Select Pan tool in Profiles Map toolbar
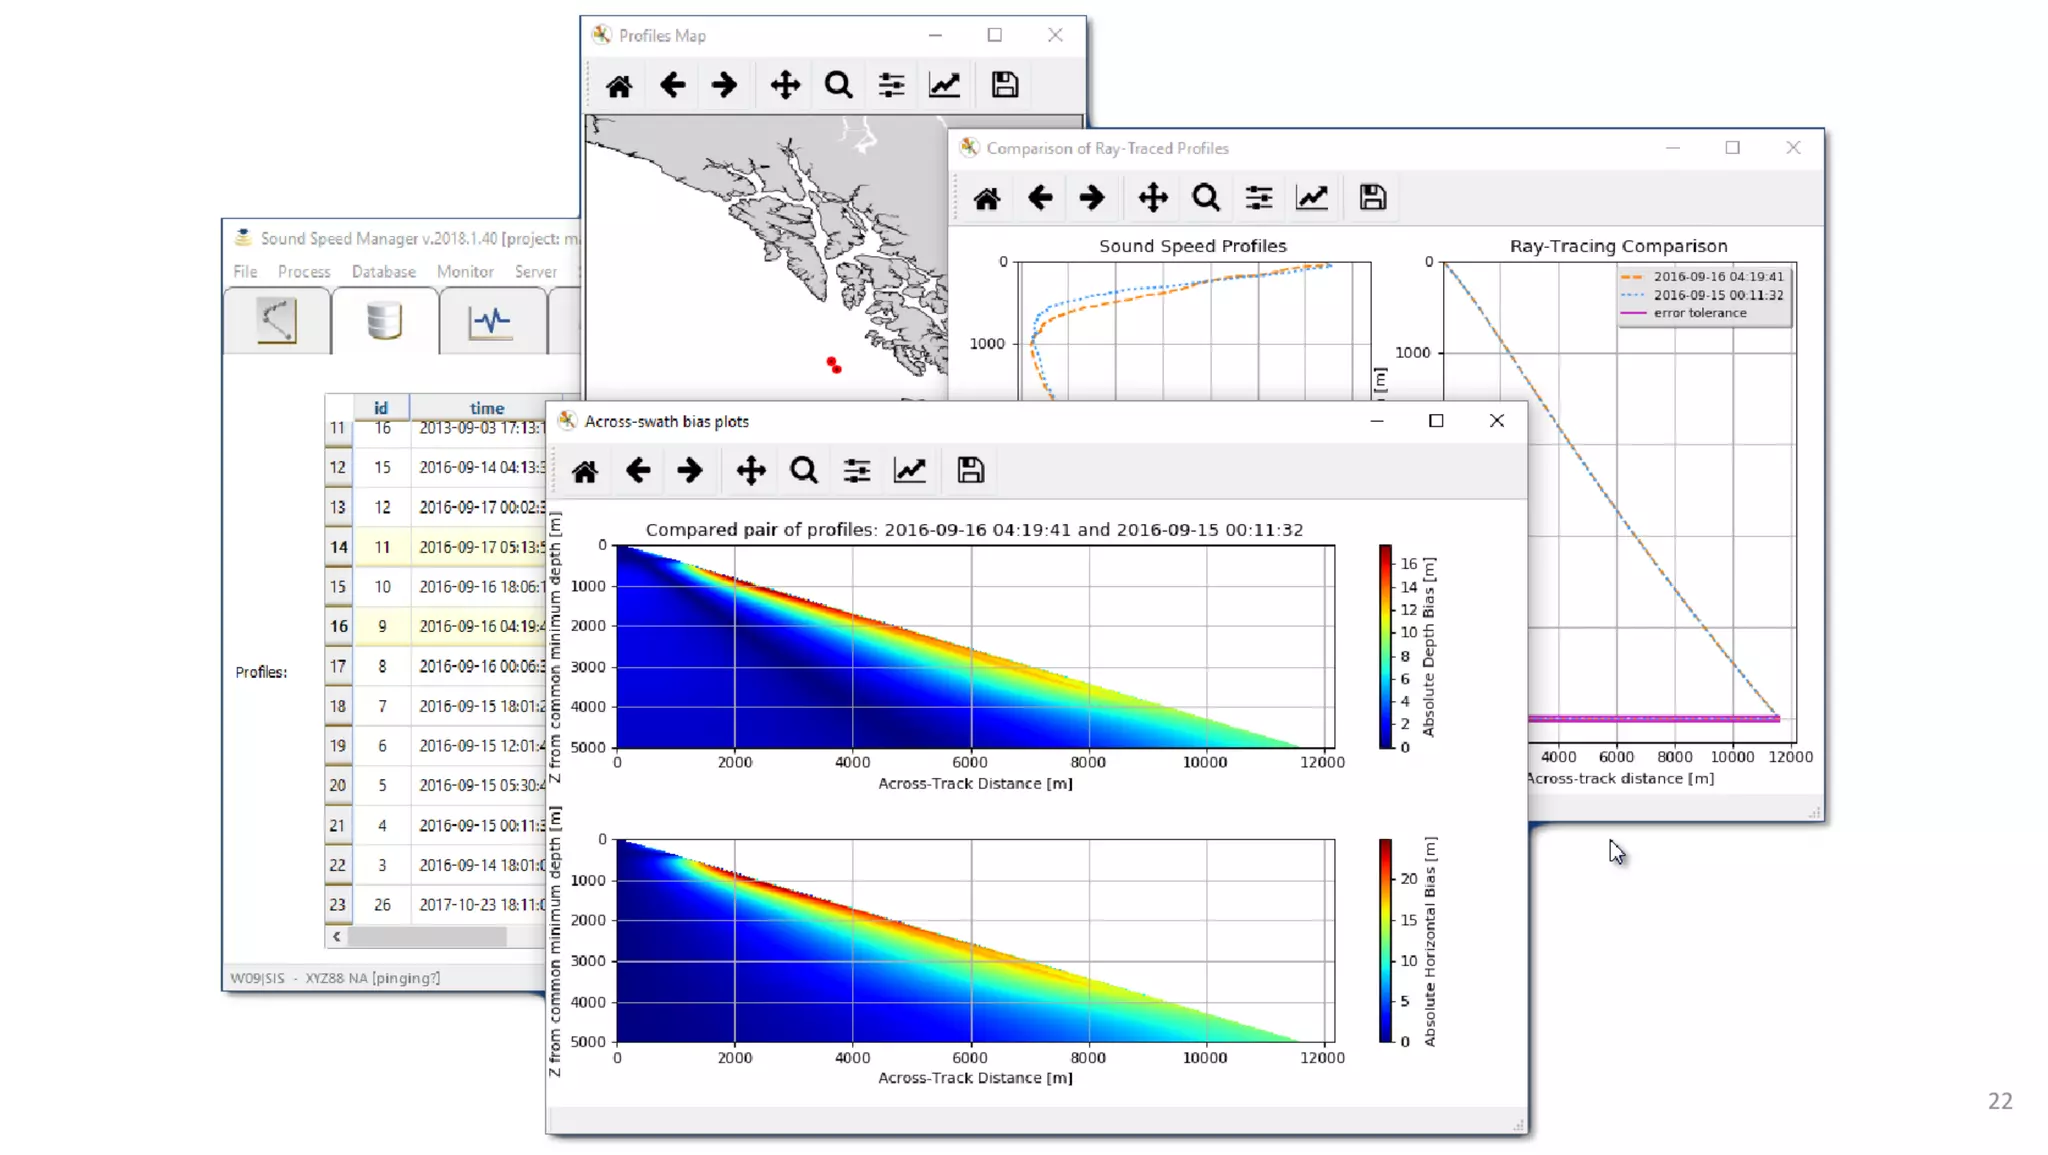Screen dimensions: 2048x1155 pyautogui.click(x=785, y=86)
